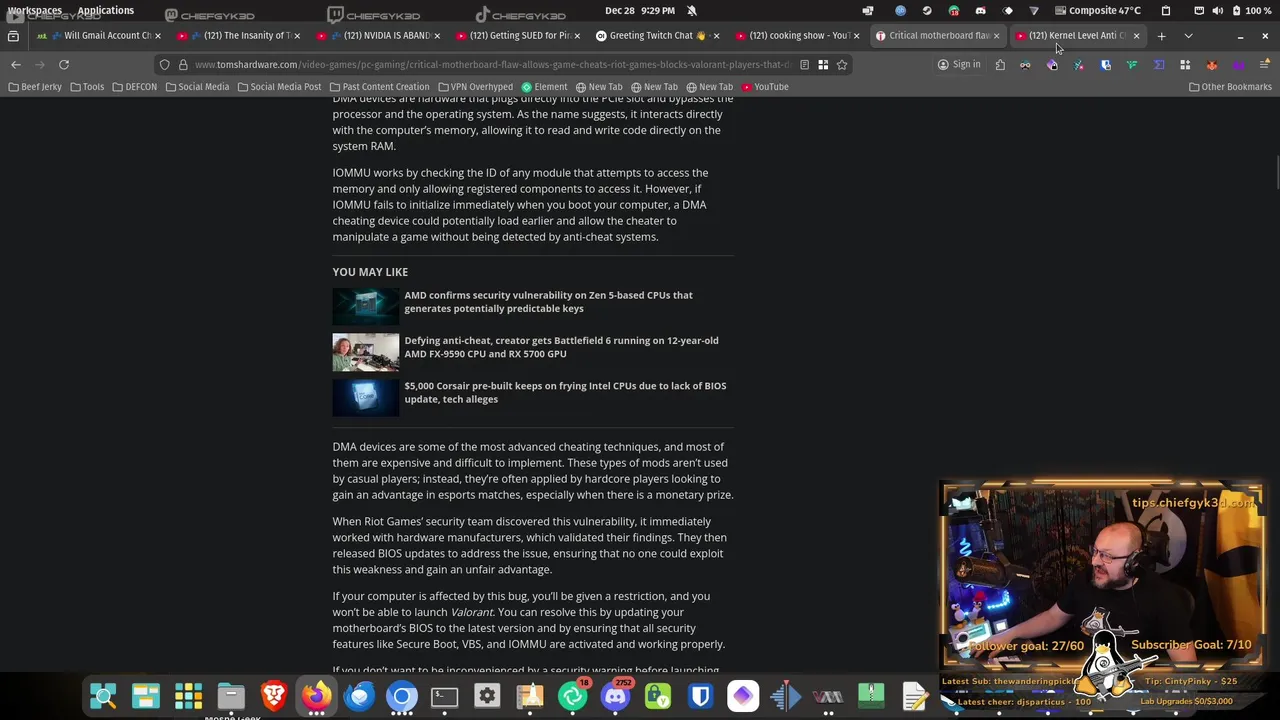Viewport: 1280px width, 720px height.
Task: Open the MetaMask fox extension
Action: (1212, 65)
